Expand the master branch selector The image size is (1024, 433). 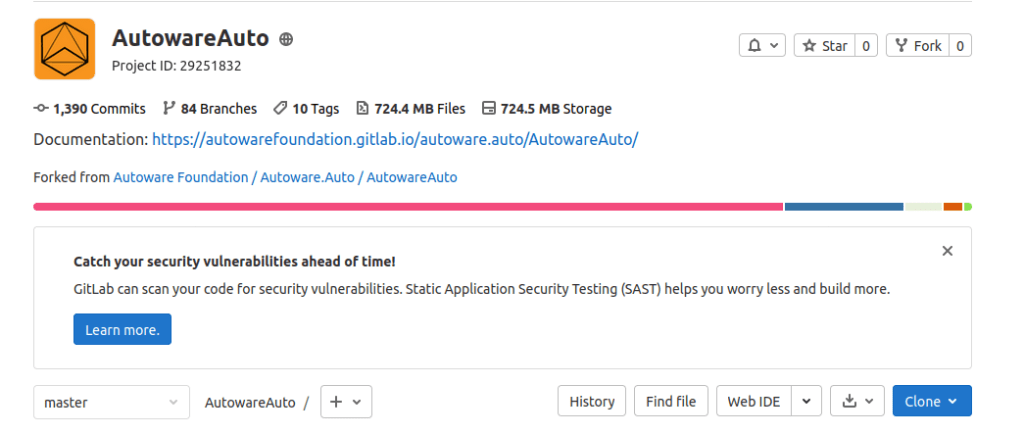tap(111, 402)
